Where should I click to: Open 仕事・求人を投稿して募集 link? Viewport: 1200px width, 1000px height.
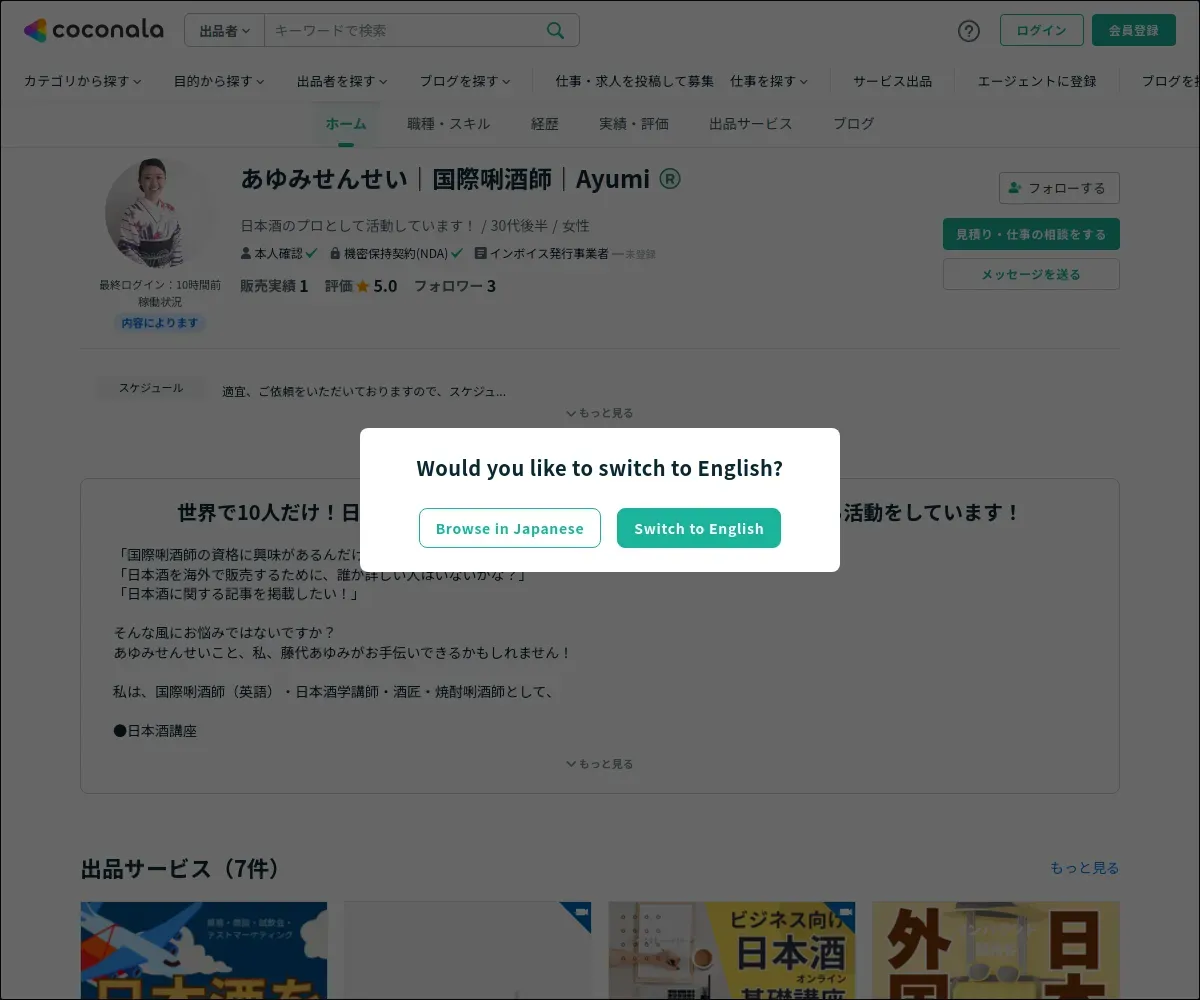pyautogui.click(x=635, y=81)
